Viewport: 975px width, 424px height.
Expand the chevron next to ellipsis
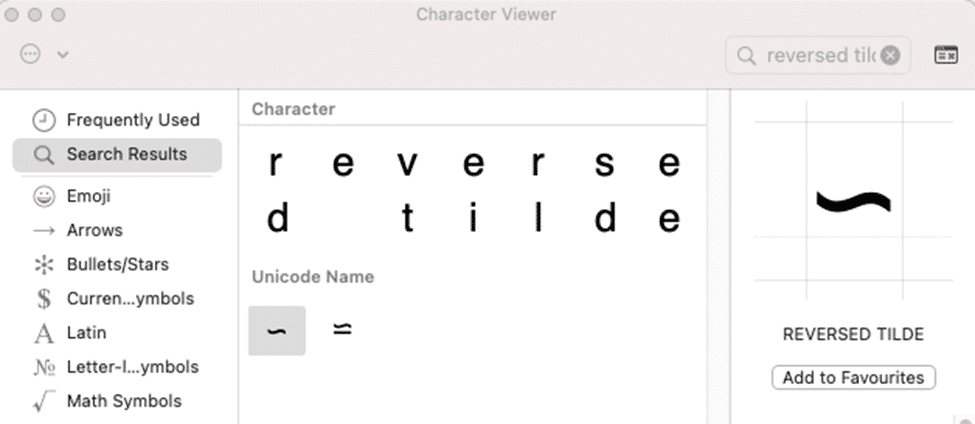tap(62, 55)
